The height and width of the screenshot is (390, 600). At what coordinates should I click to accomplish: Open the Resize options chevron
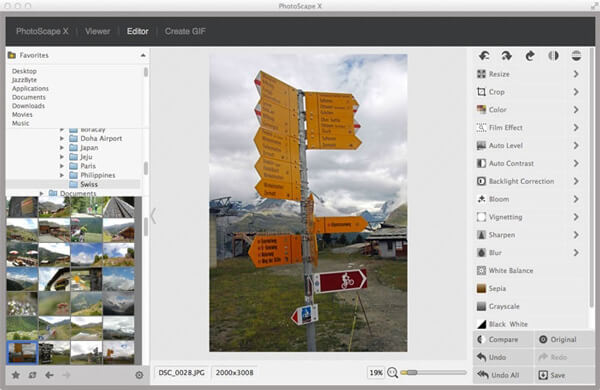click(x=576, y=74)
